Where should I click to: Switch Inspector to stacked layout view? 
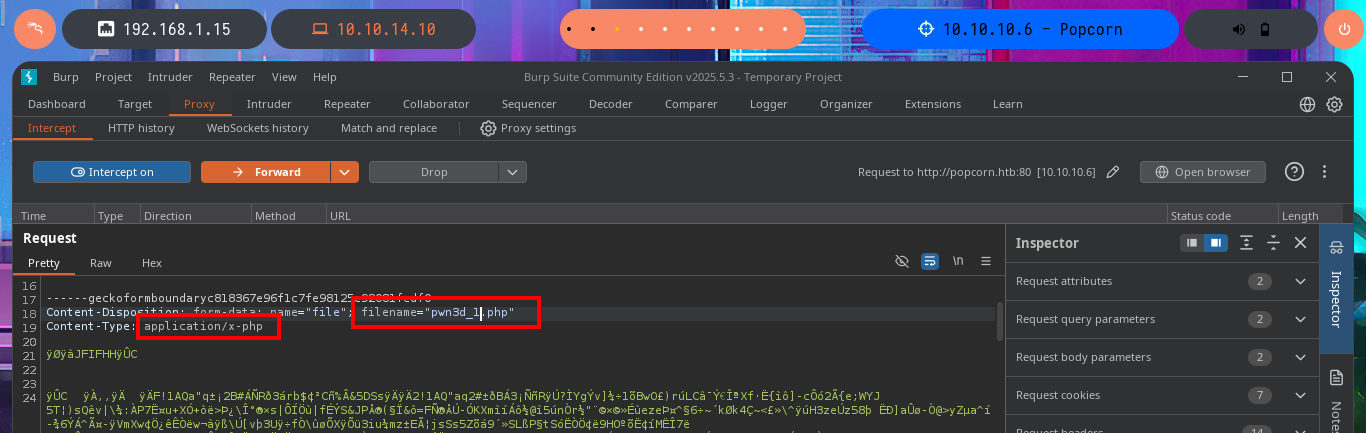coord(1191,243)
